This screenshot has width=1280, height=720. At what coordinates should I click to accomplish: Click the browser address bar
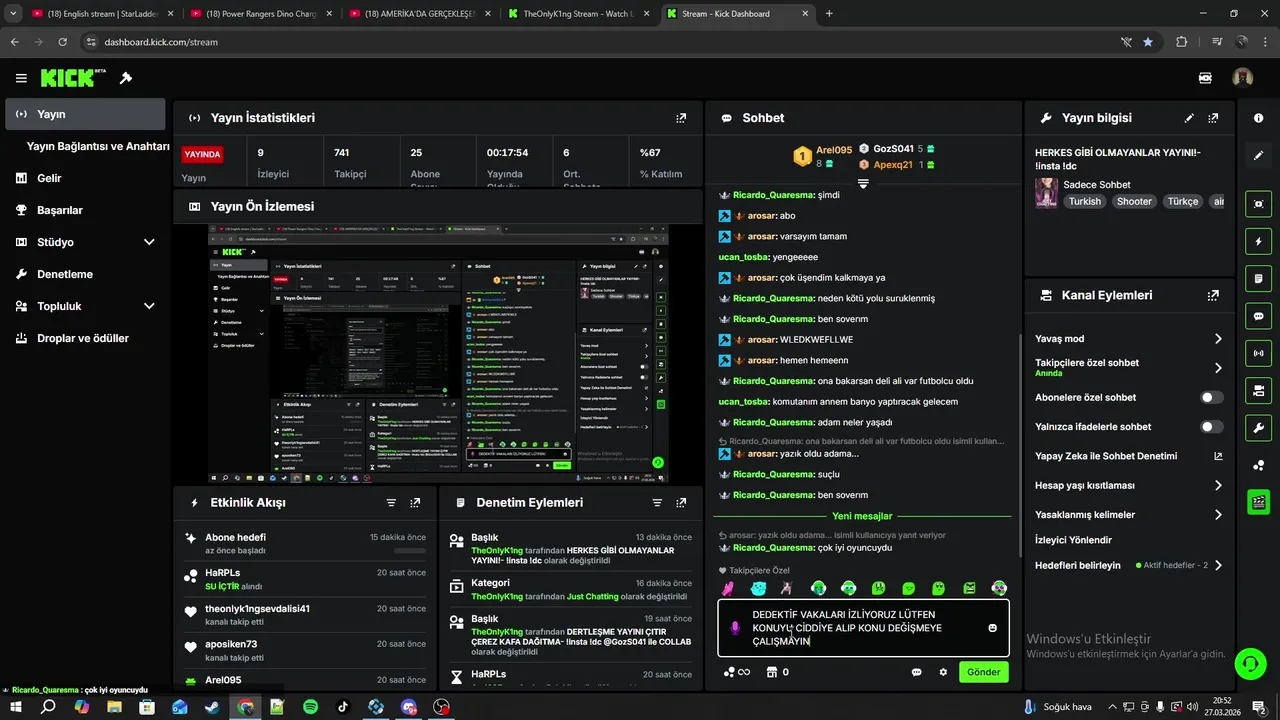(600, 42)
